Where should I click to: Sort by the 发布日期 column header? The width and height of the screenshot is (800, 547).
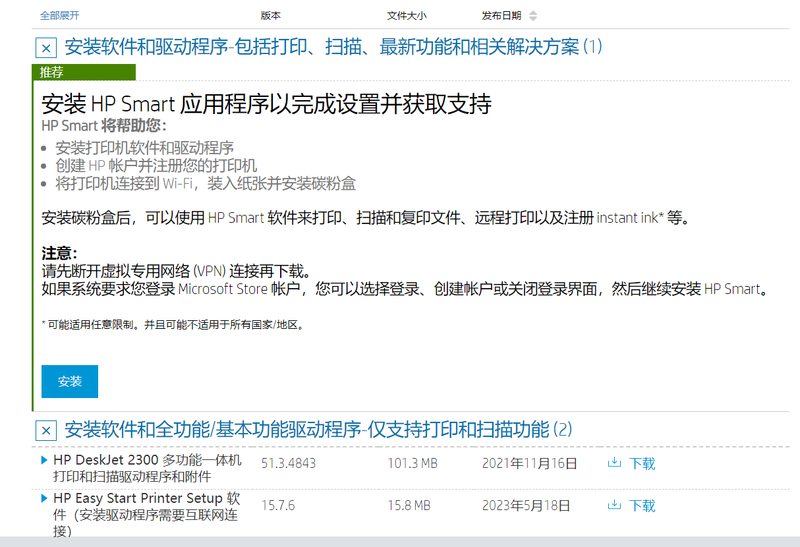[501, 16]
